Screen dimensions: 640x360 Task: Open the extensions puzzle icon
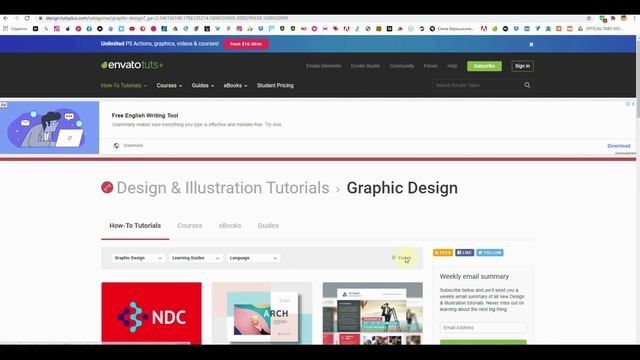point(613,18)
